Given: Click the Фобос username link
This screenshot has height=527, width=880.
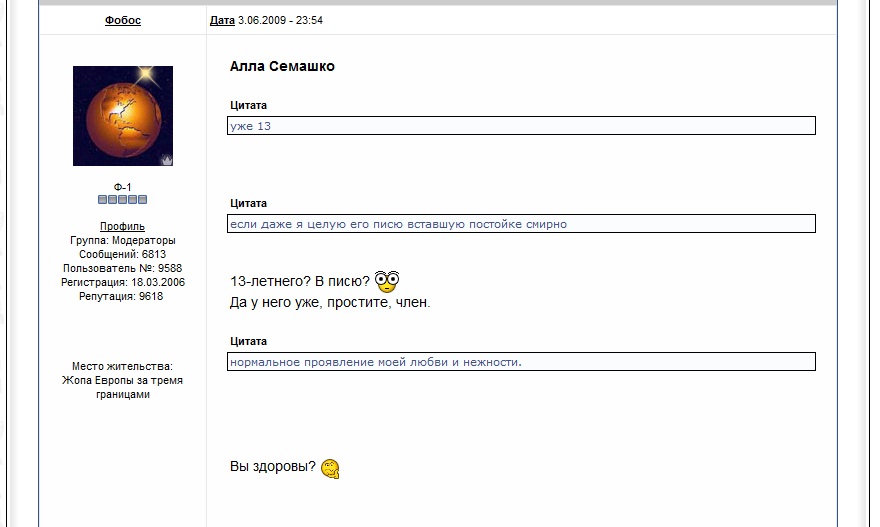Looking at the screenshot, I should point(123,20).
